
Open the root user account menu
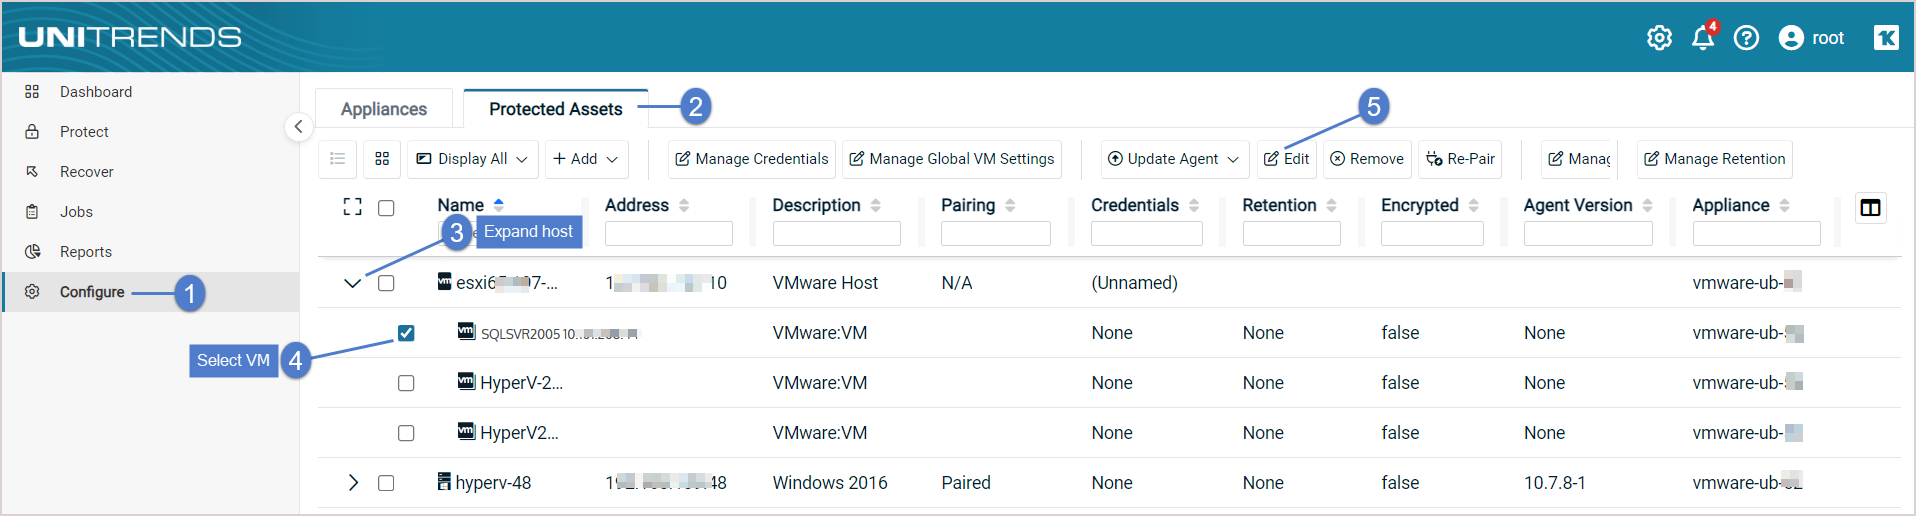(x=1811, y=38)
